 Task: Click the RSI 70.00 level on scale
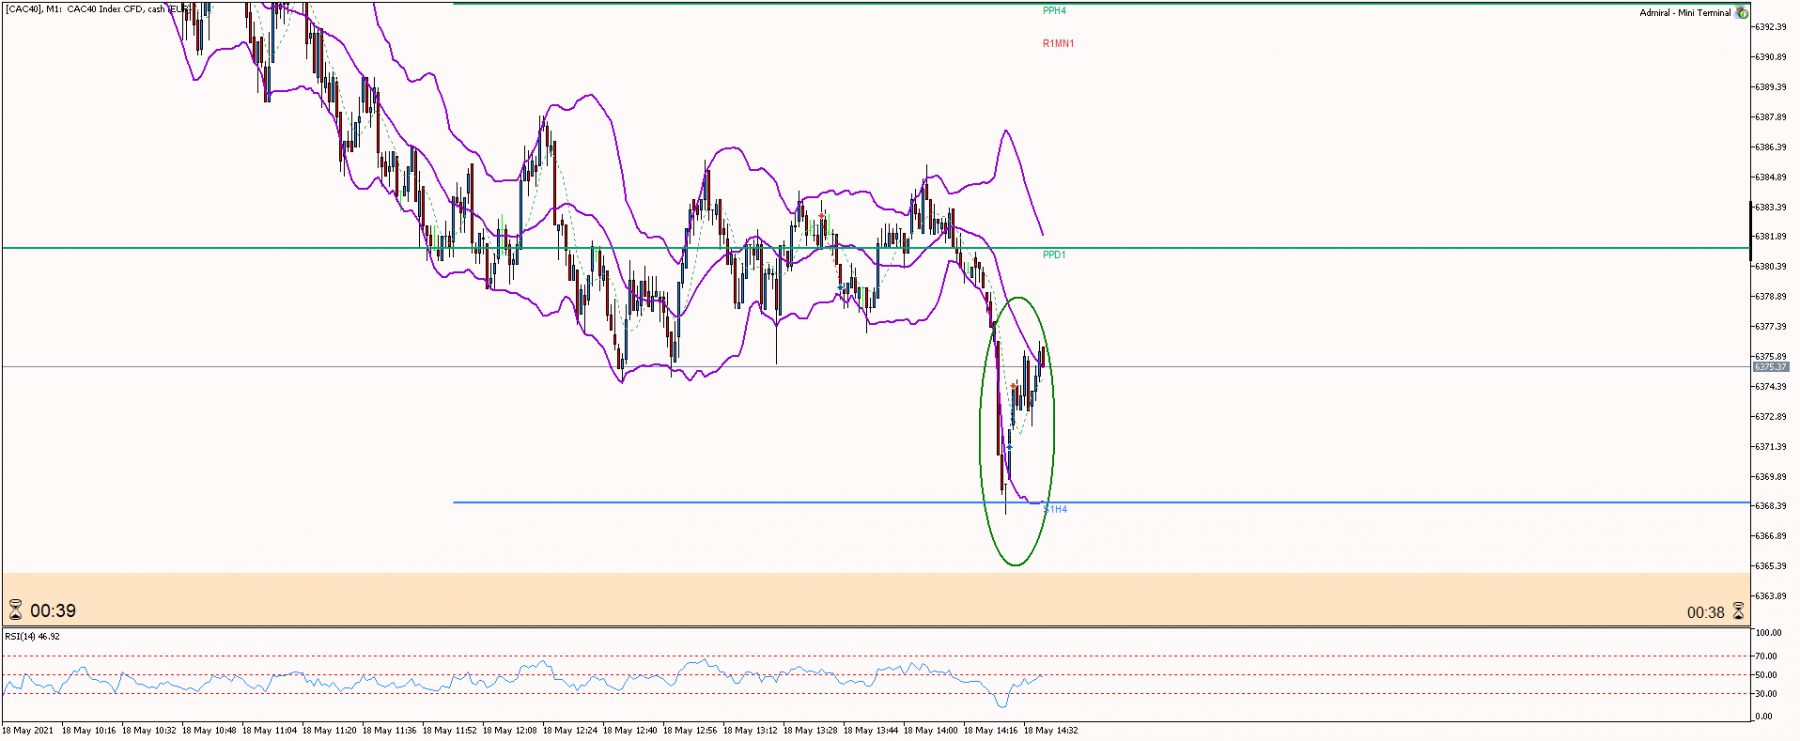[x=1766, y=656]
